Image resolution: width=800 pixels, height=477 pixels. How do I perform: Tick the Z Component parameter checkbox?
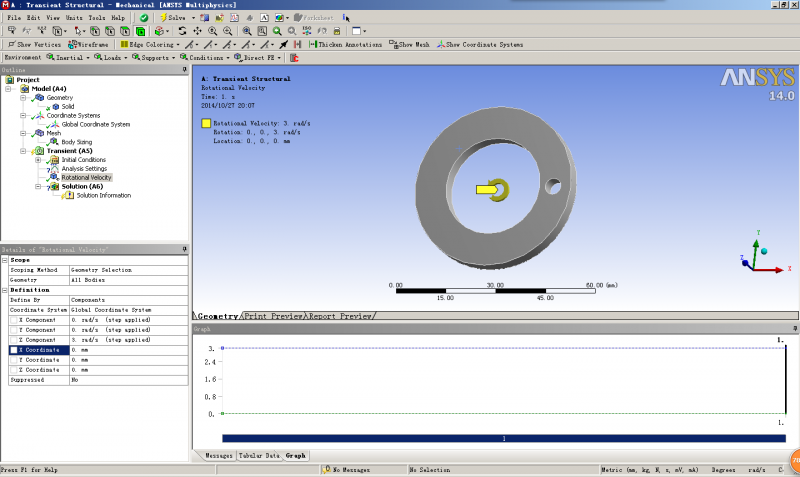(14, 340)
